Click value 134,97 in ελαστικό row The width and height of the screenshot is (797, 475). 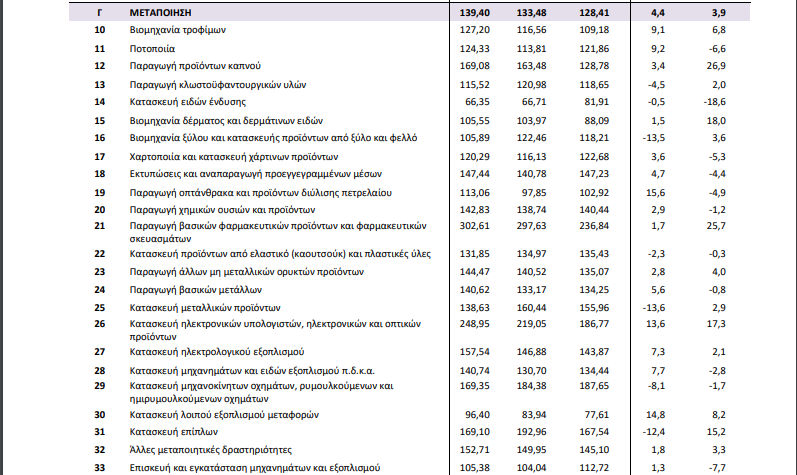(532, 254)
